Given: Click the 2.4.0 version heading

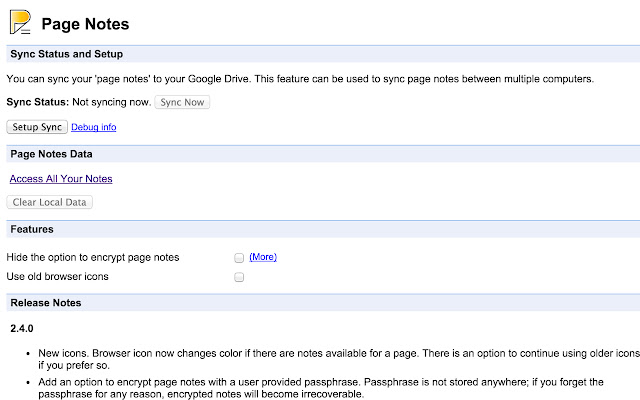Looking at the screenshot, I should (x=22, y=328).
